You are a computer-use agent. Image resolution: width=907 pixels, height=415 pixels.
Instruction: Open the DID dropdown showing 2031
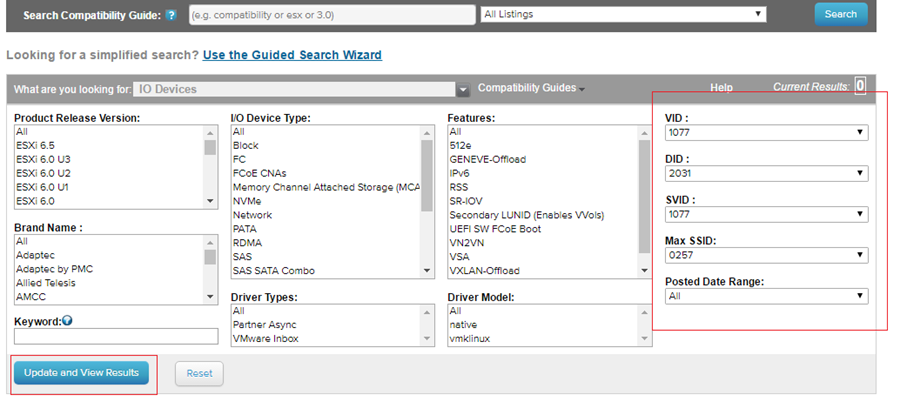(766, 173)
